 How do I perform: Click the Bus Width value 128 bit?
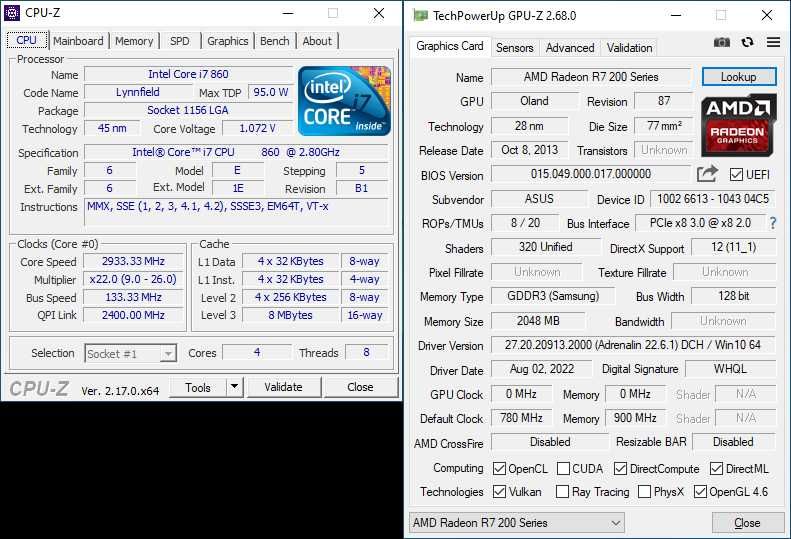(733, 296)
